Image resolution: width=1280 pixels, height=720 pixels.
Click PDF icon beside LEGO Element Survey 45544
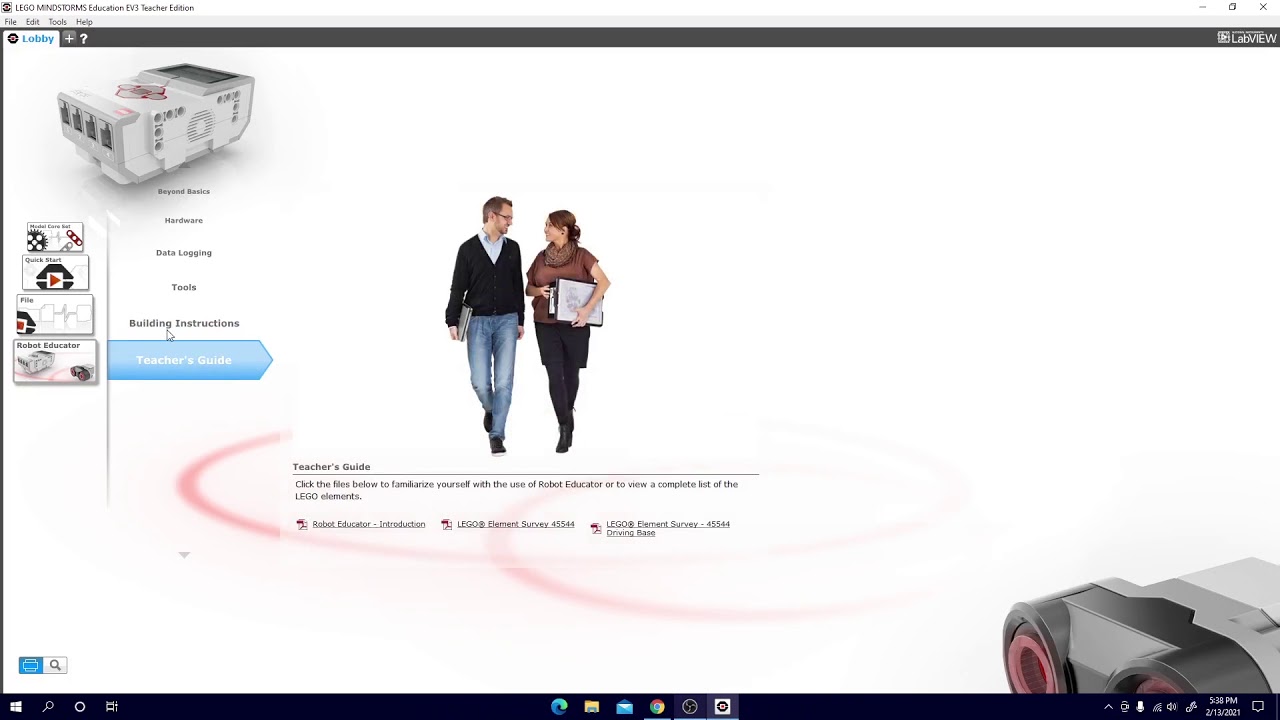(x=447, y=524)
